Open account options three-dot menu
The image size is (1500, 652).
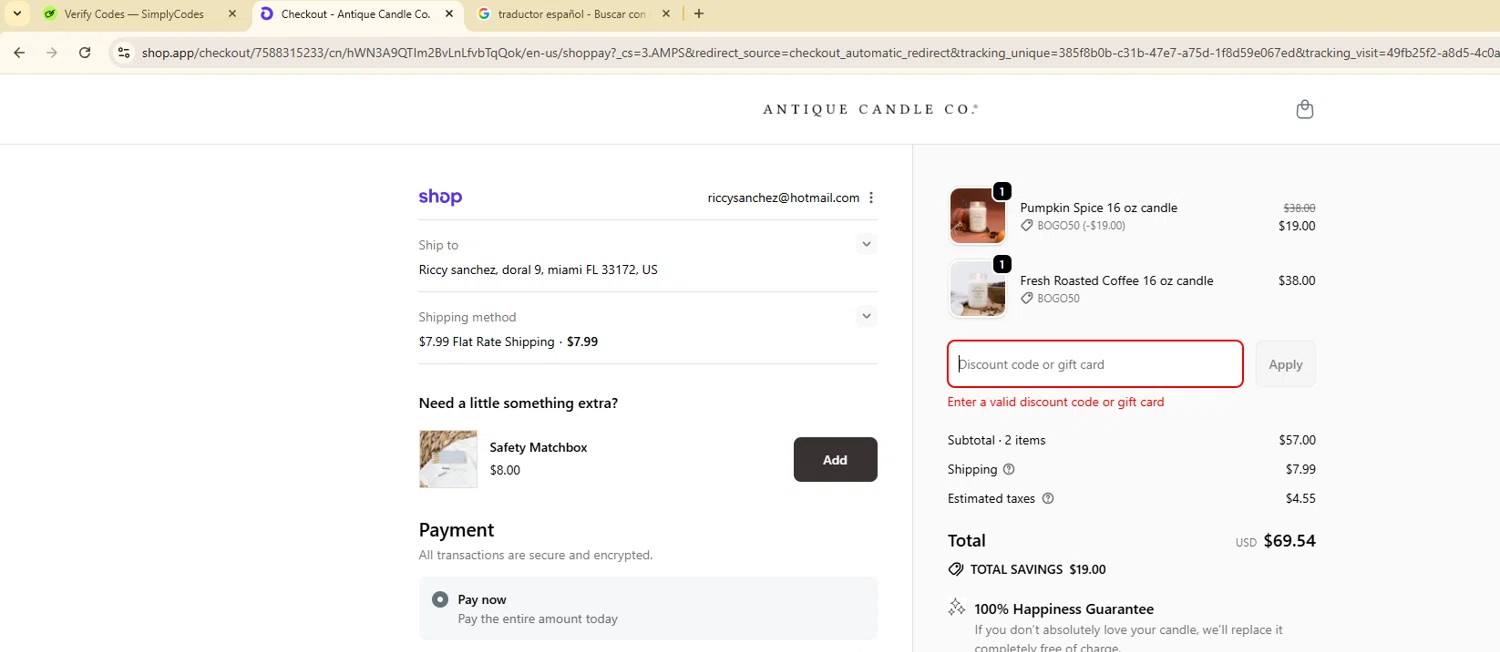point(871,198)
